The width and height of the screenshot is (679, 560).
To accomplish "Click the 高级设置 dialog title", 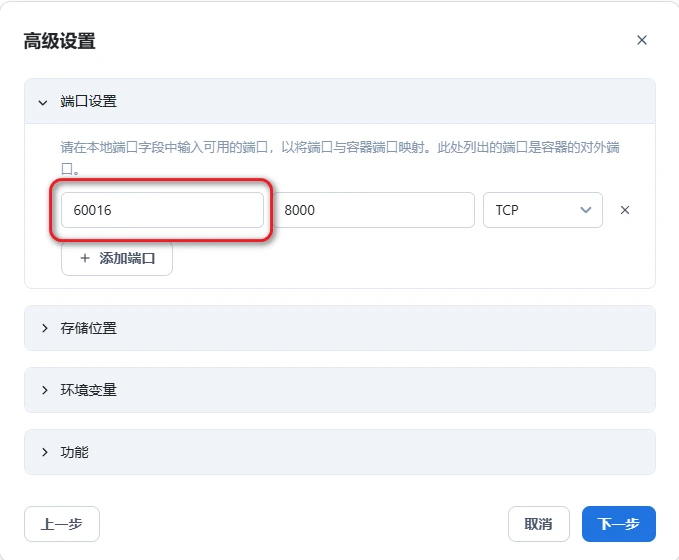I will coord(60,41).
